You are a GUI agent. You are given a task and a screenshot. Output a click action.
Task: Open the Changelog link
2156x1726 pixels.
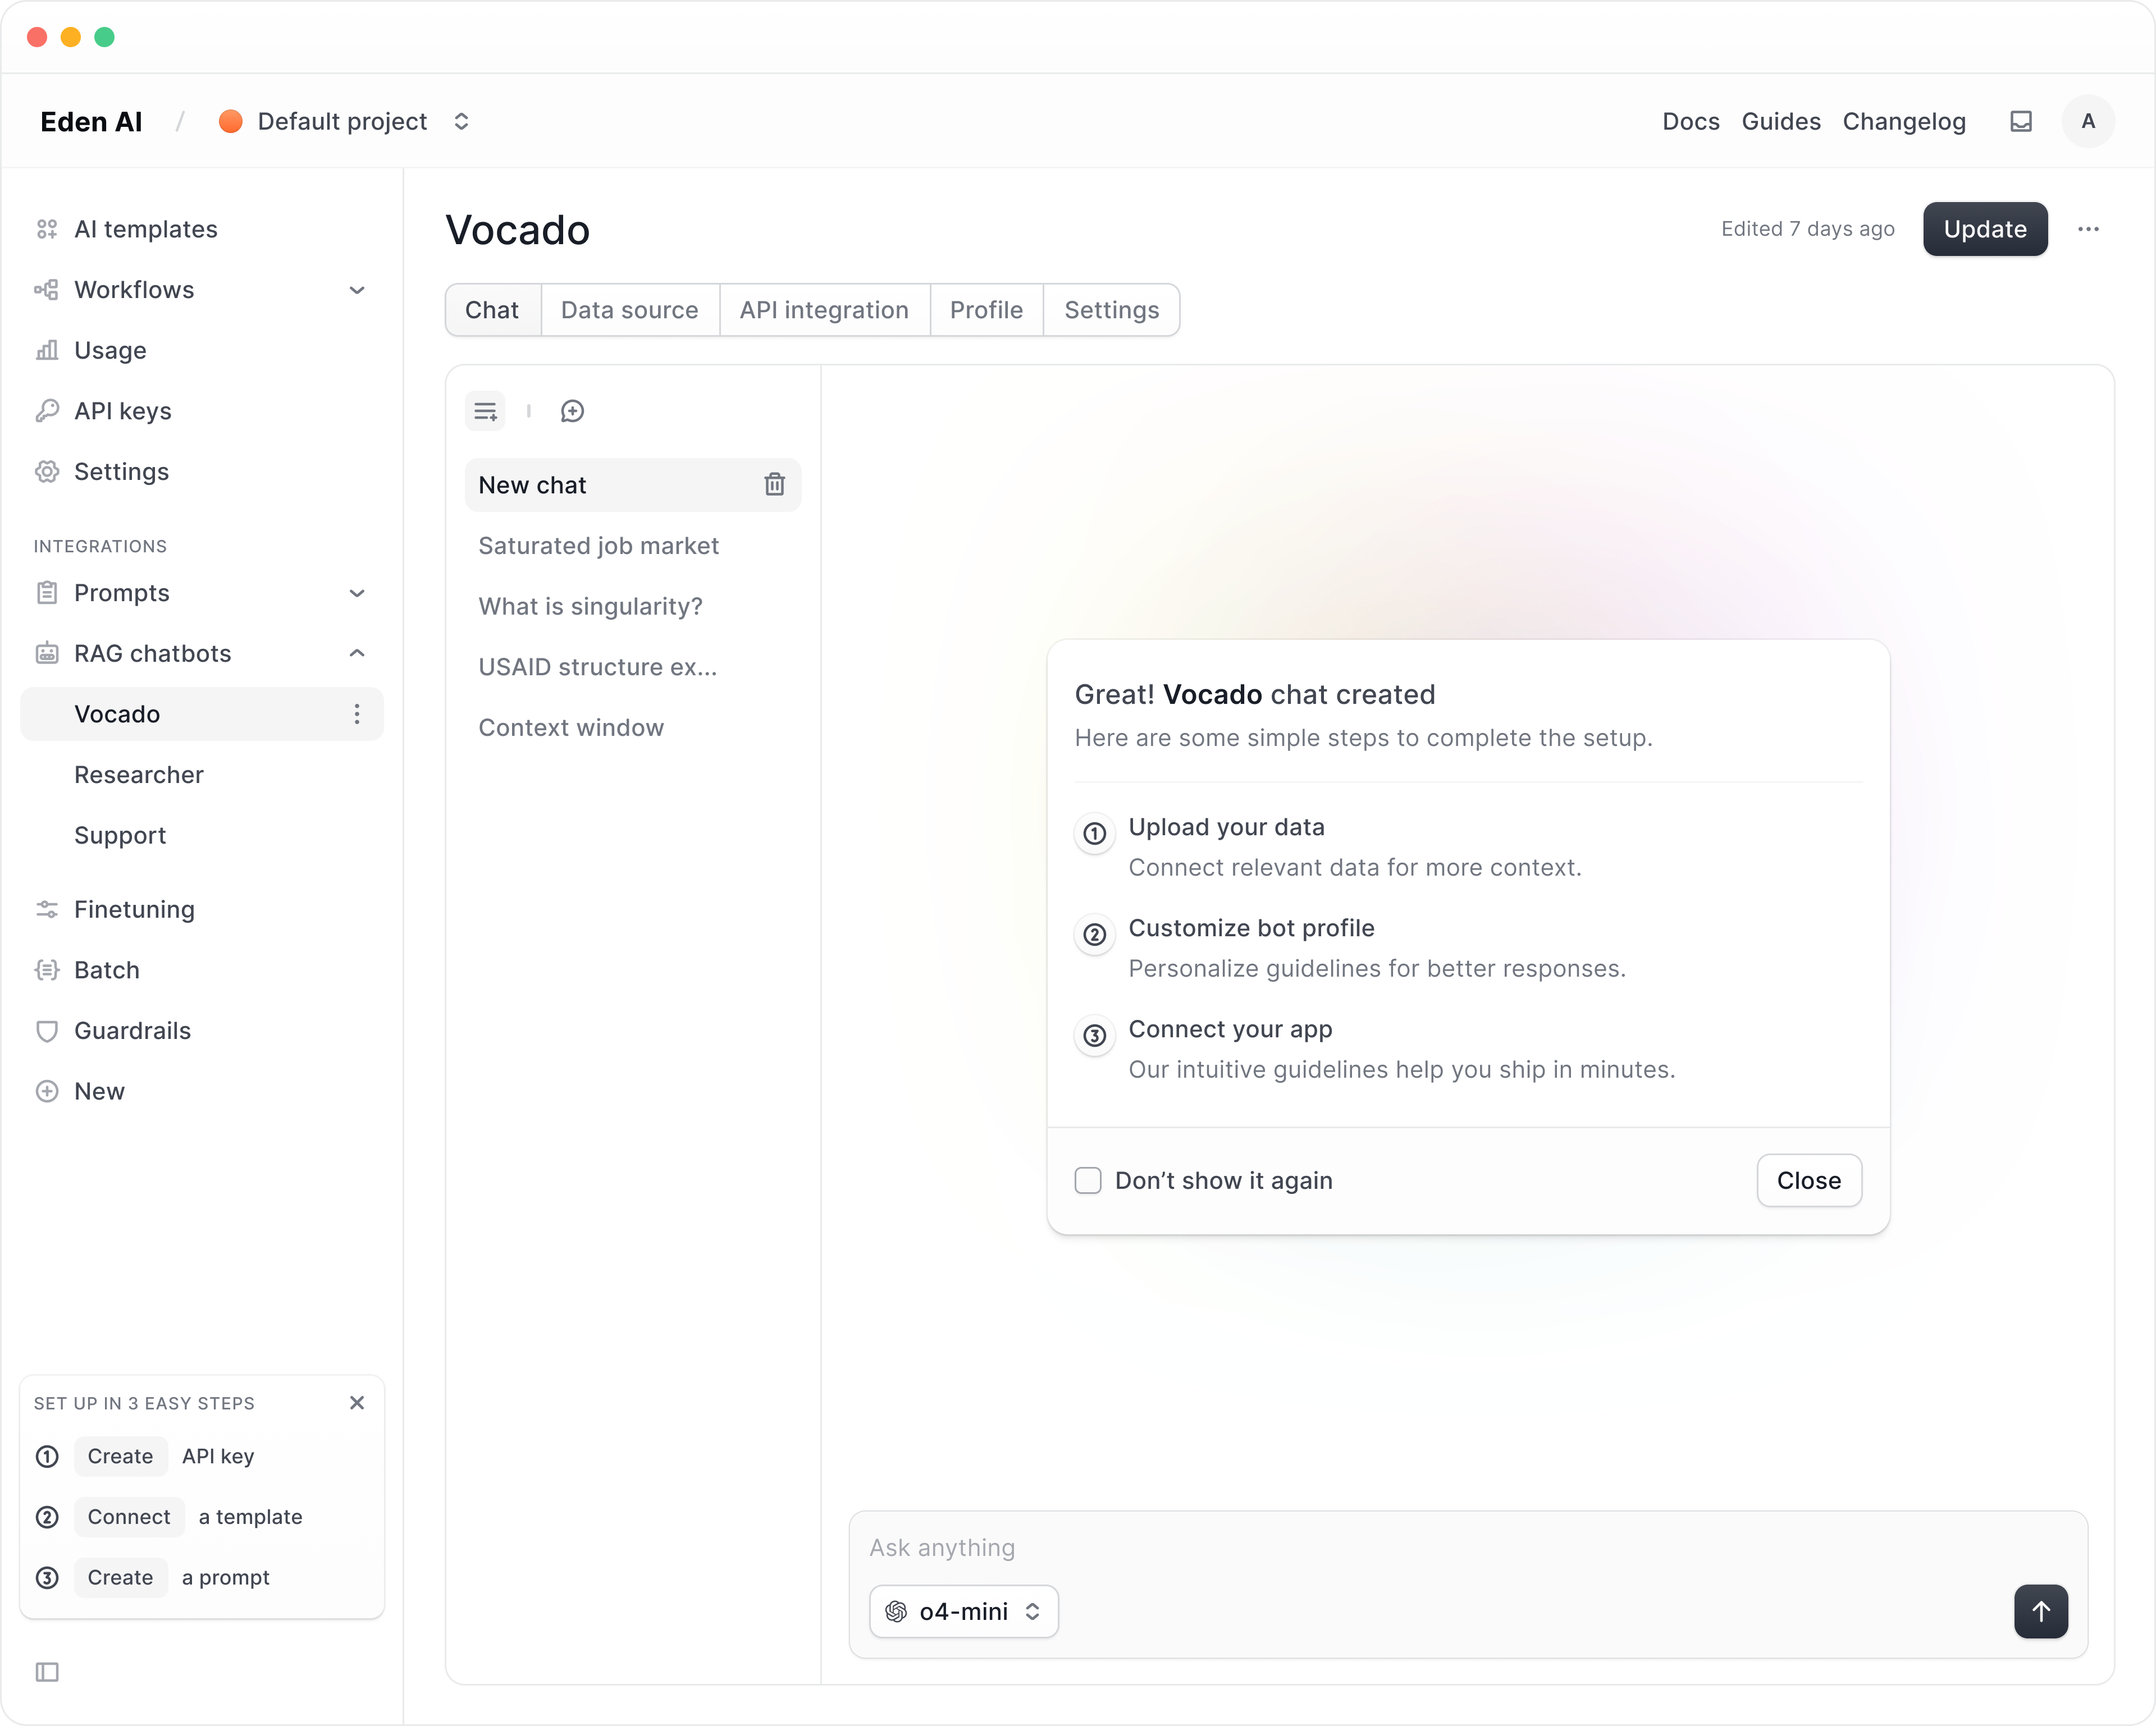pyautogui.click(x=1904, y=121)
